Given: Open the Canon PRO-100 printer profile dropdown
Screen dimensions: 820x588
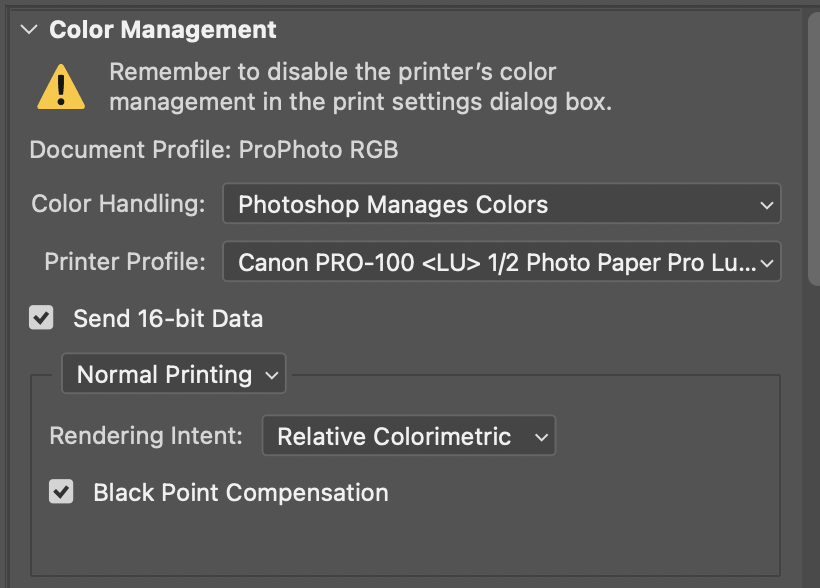Looking at the screenshot, I should pos(502,262).
